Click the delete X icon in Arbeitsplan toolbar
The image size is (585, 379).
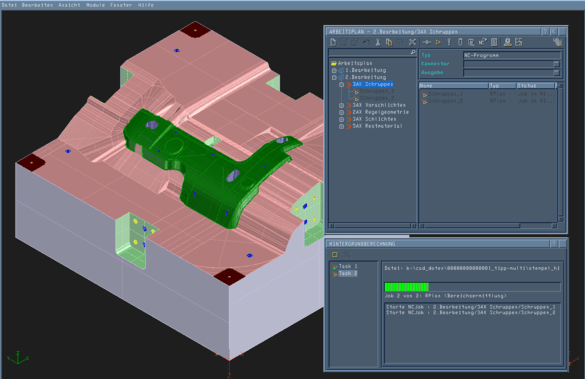(x=412, y=43)
